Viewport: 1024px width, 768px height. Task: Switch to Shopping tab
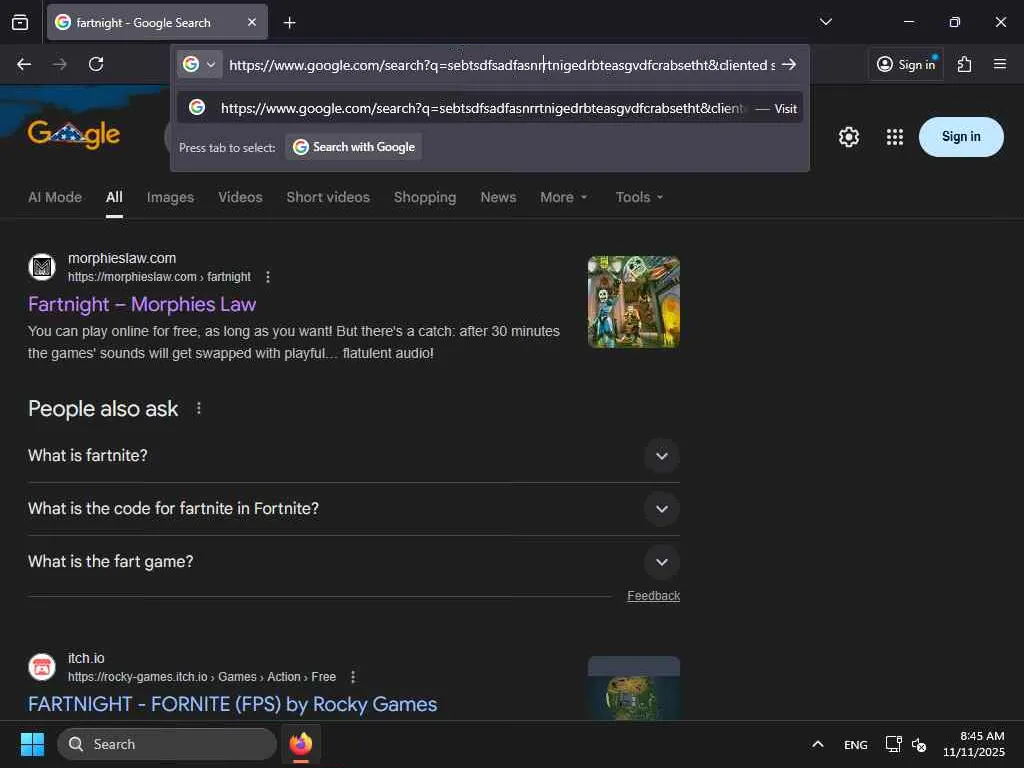(x=425, y=197)
